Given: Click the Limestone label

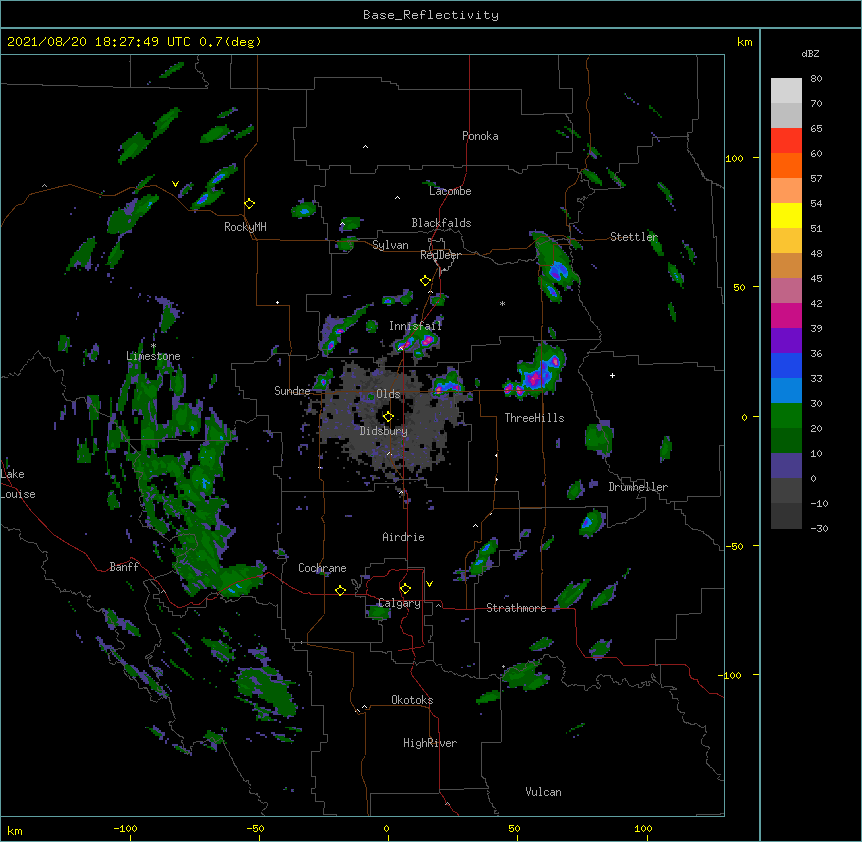Looking at the screenshot, I should coord(153,356).
